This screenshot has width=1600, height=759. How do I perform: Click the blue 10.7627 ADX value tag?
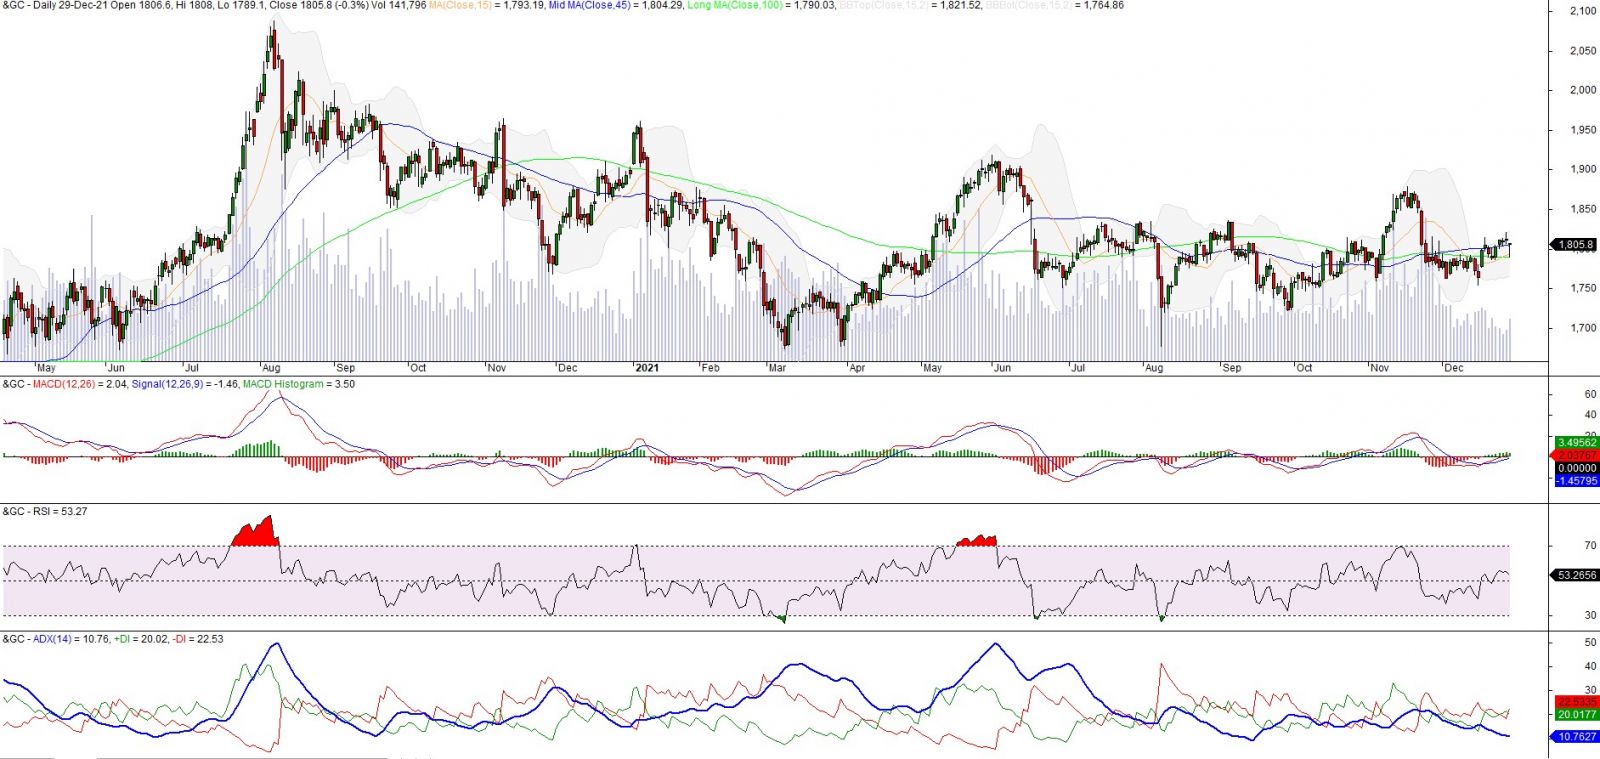1574,736
